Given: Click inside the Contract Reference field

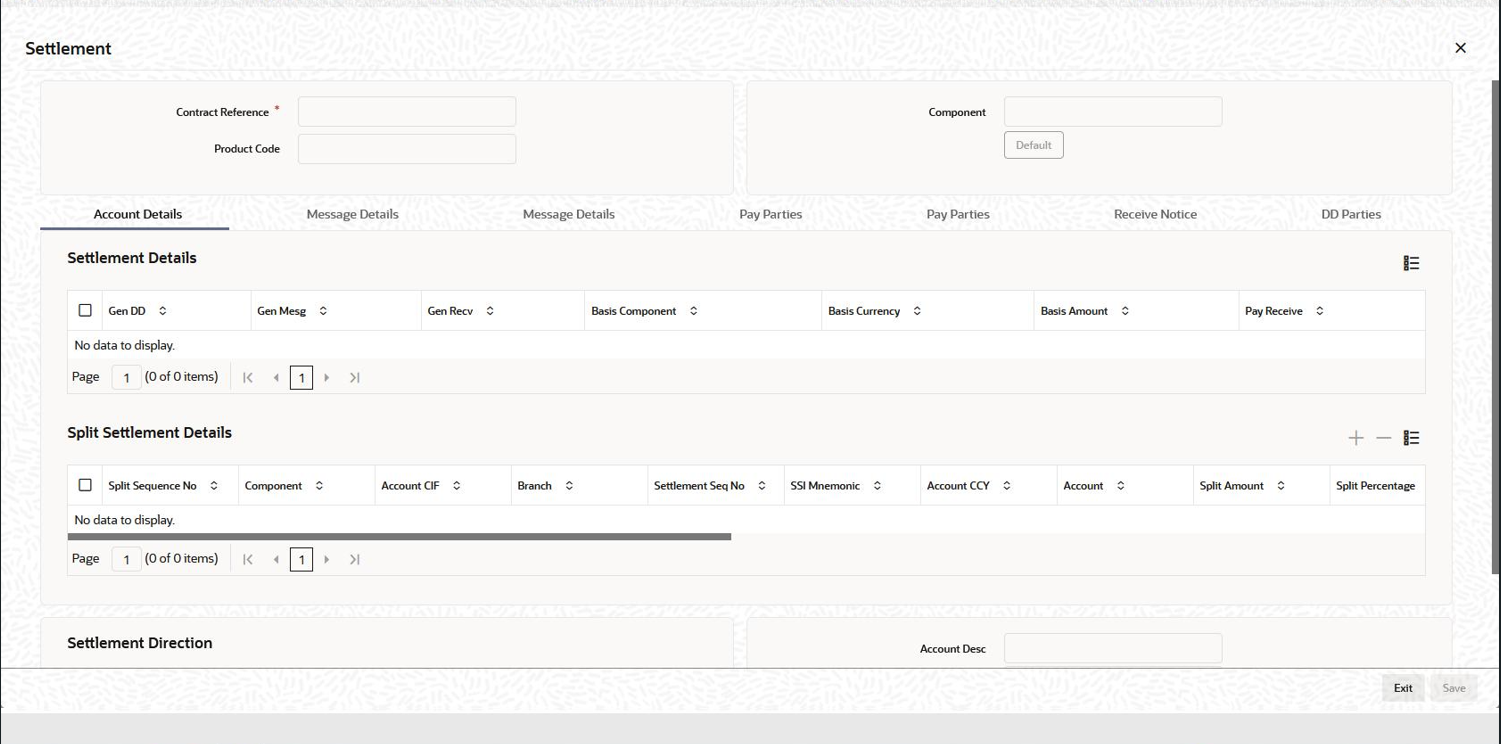Looking at the screenshot, I should coord(406,111).
